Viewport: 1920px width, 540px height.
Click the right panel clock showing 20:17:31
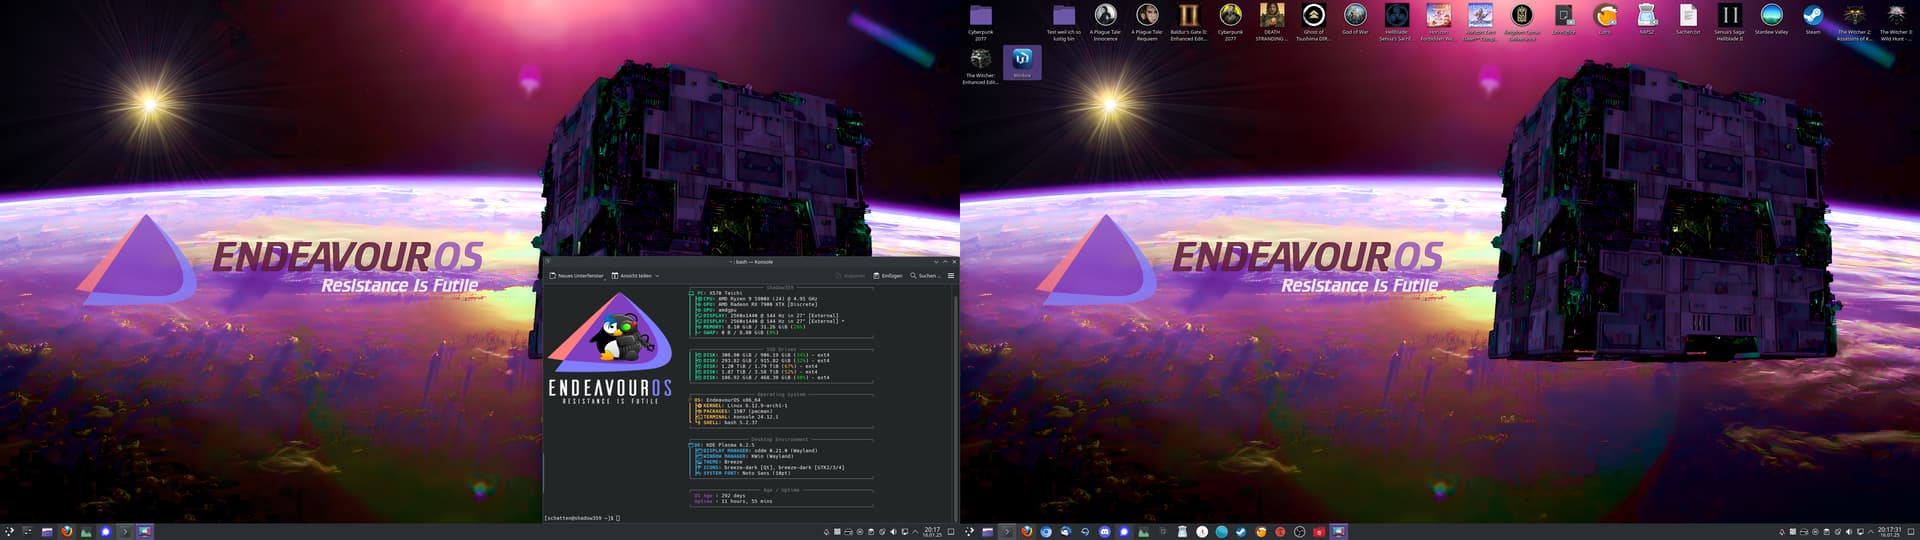tap(1889, 531)
